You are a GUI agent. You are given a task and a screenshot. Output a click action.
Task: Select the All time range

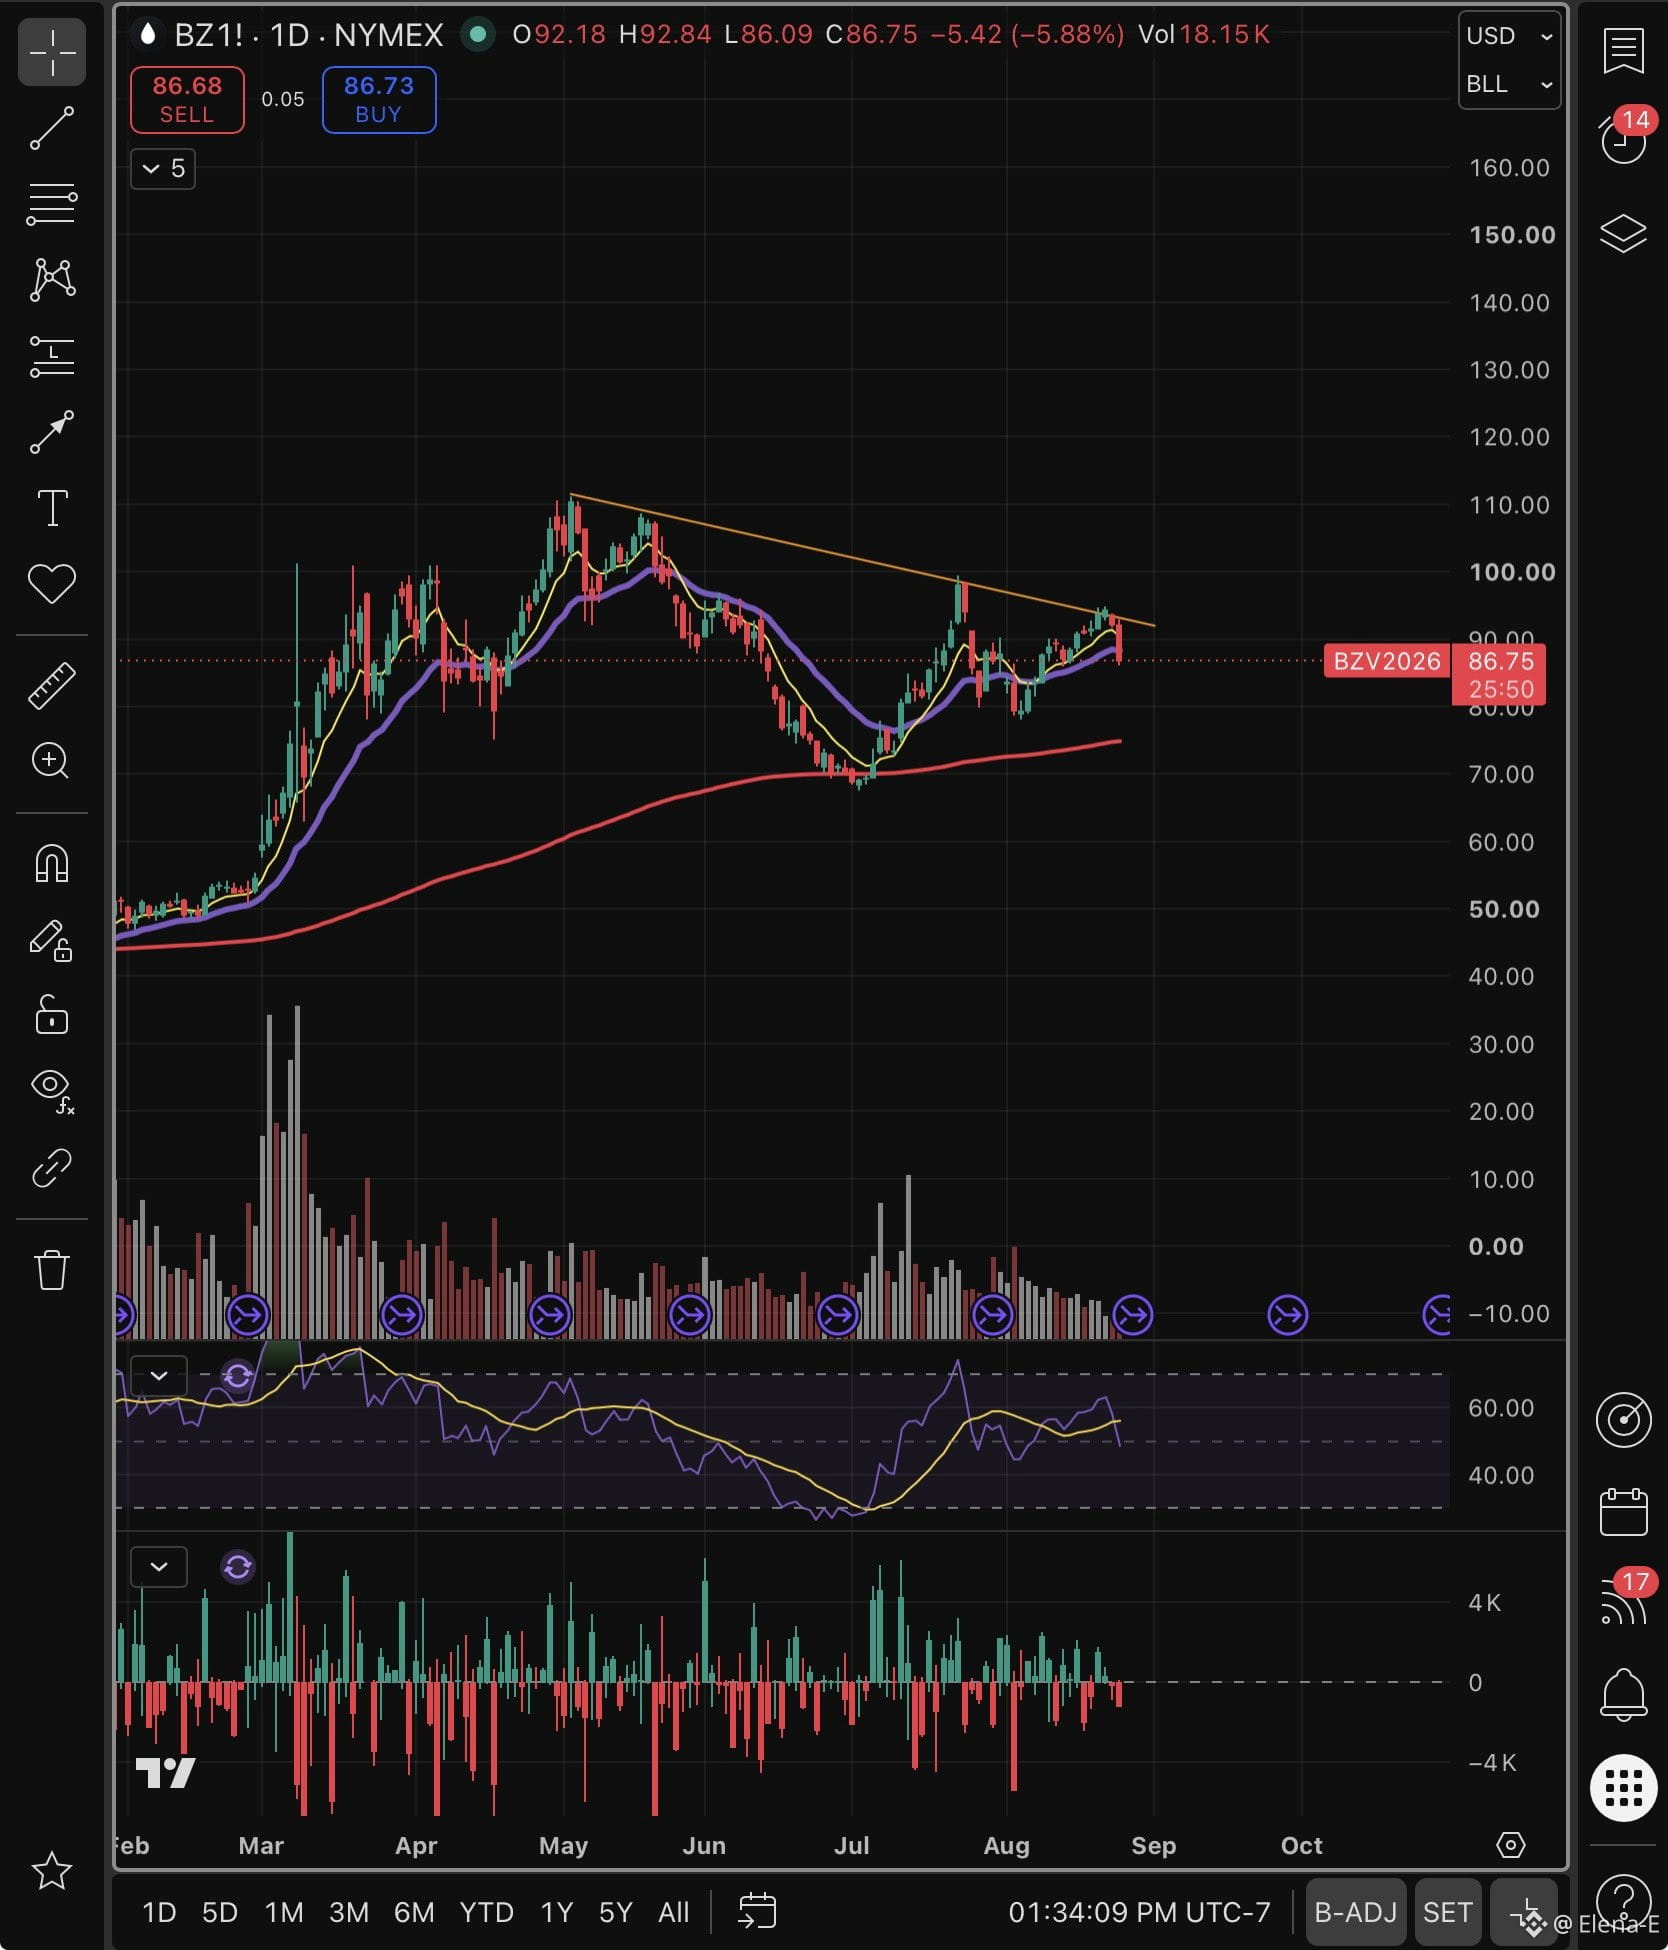coord(674,1912)
